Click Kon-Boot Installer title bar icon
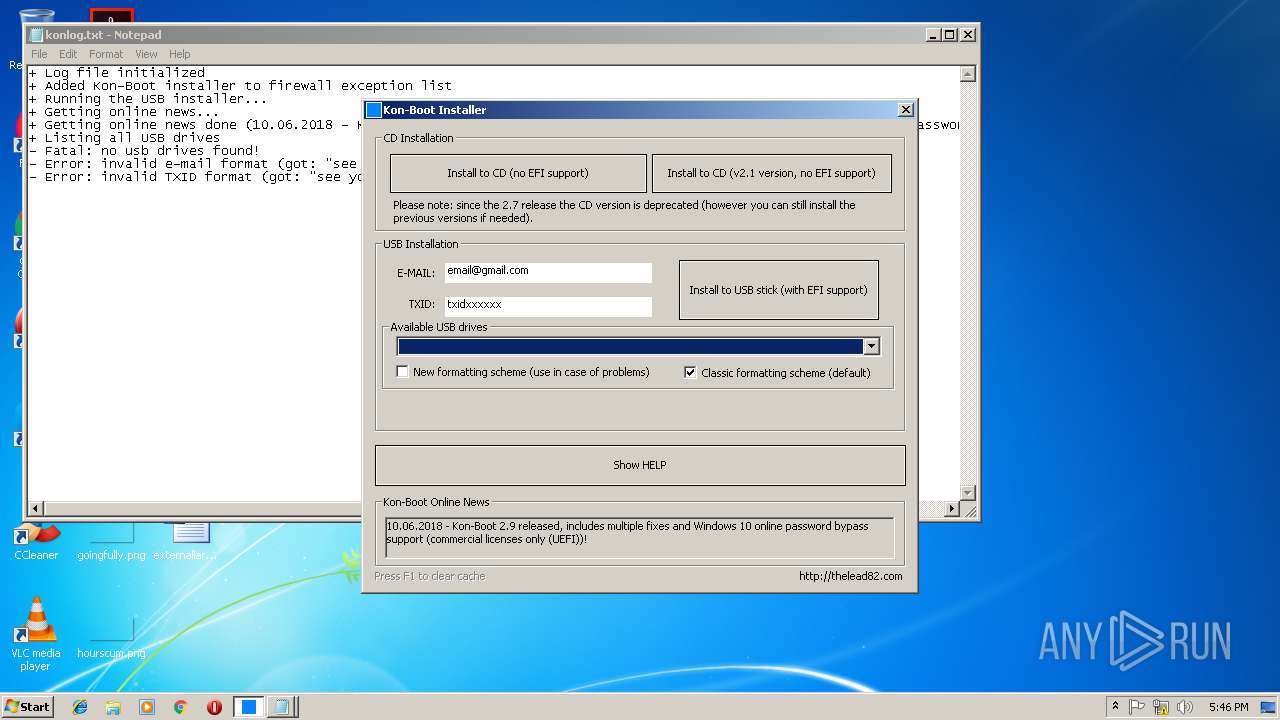This screenshot has height=720, width=1280. point(374,110)
